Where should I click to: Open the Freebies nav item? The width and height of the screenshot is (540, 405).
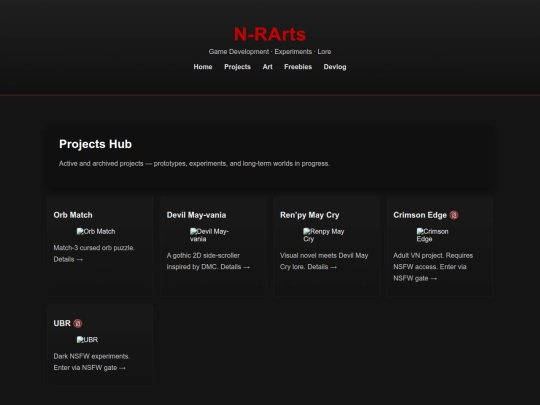click(298, 67)
